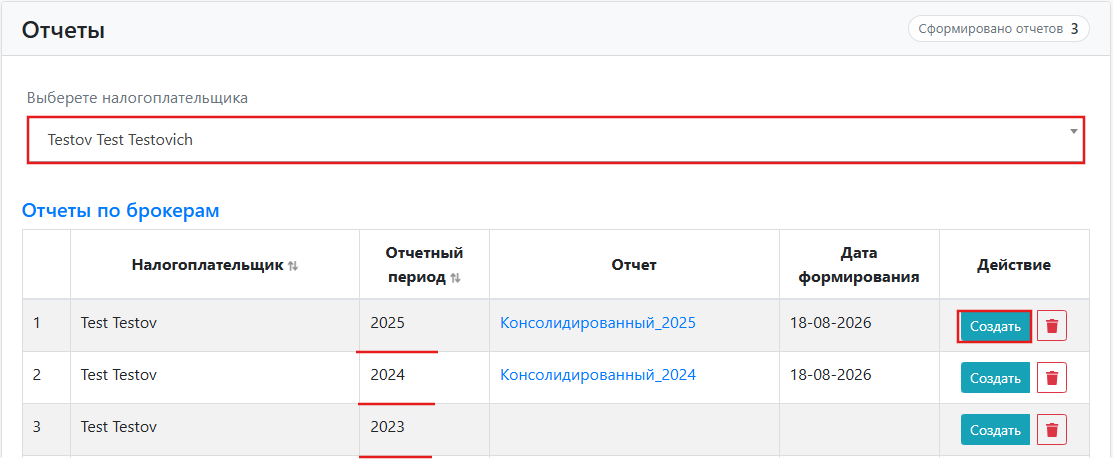Click the Сформировано отчетов counter badge
Screen dimensions: 1113x459
click(x=998, y=29)
